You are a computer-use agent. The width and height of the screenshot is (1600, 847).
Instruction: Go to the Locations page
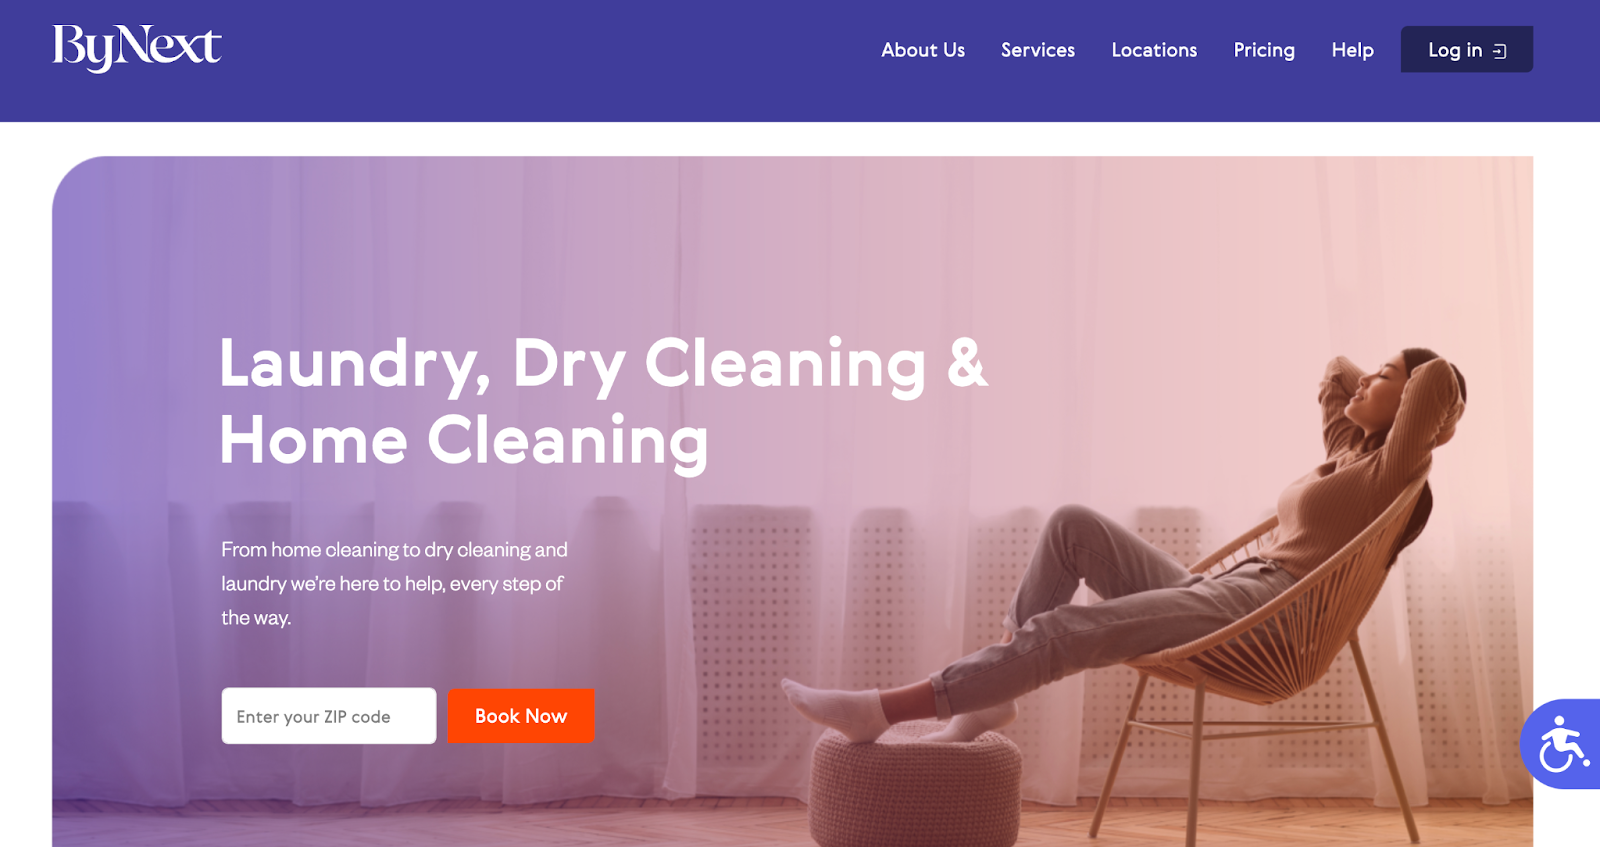[x=1154, y=50]
